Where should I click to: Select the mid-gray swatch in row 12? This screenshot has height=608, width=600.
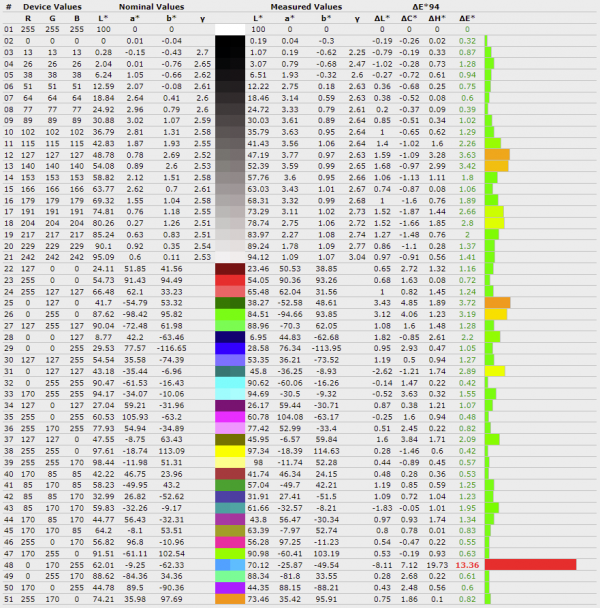(230, 155)
